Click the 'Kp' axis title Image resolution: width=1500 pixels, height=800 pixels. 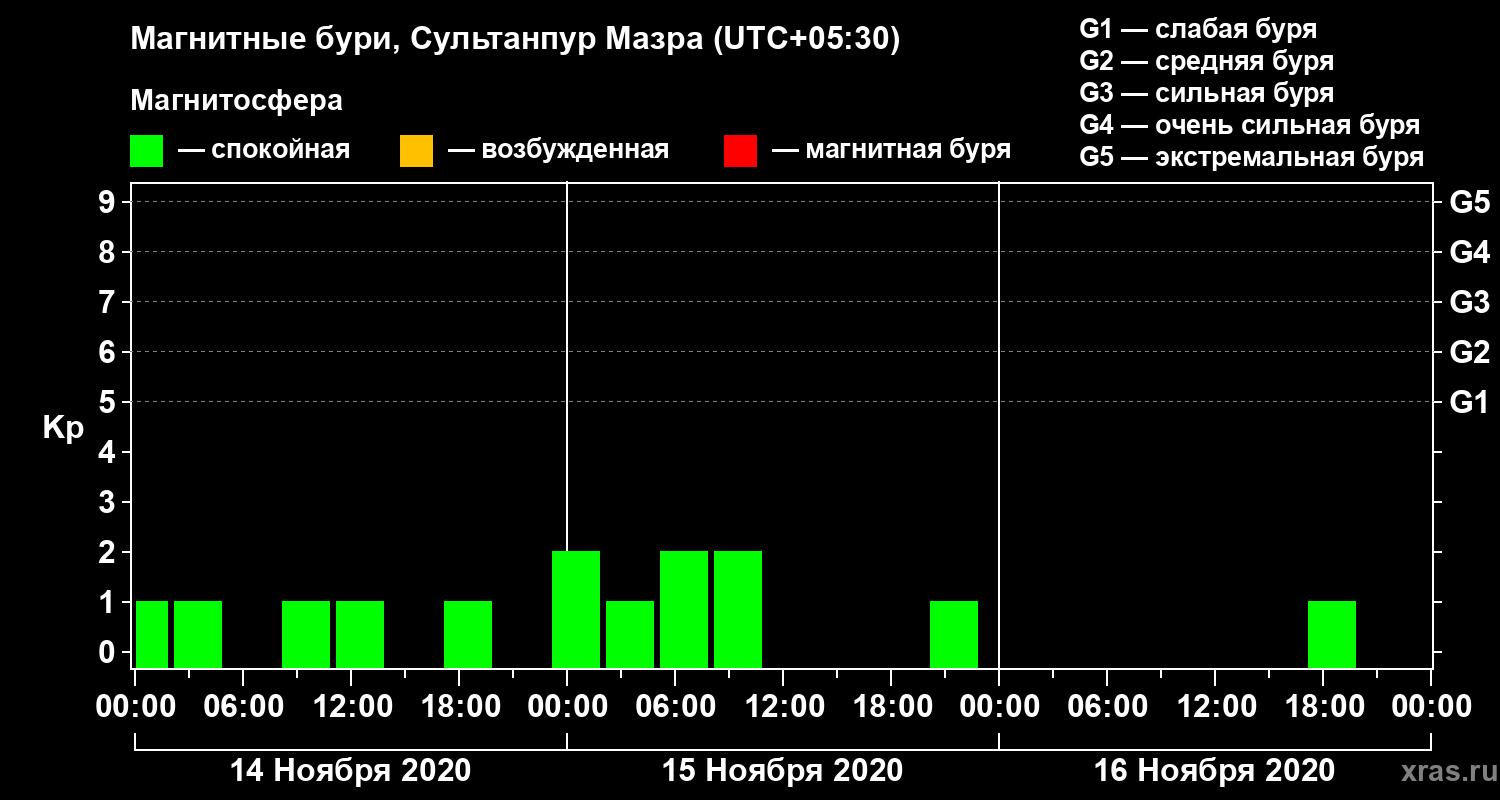tap(63, 427)
